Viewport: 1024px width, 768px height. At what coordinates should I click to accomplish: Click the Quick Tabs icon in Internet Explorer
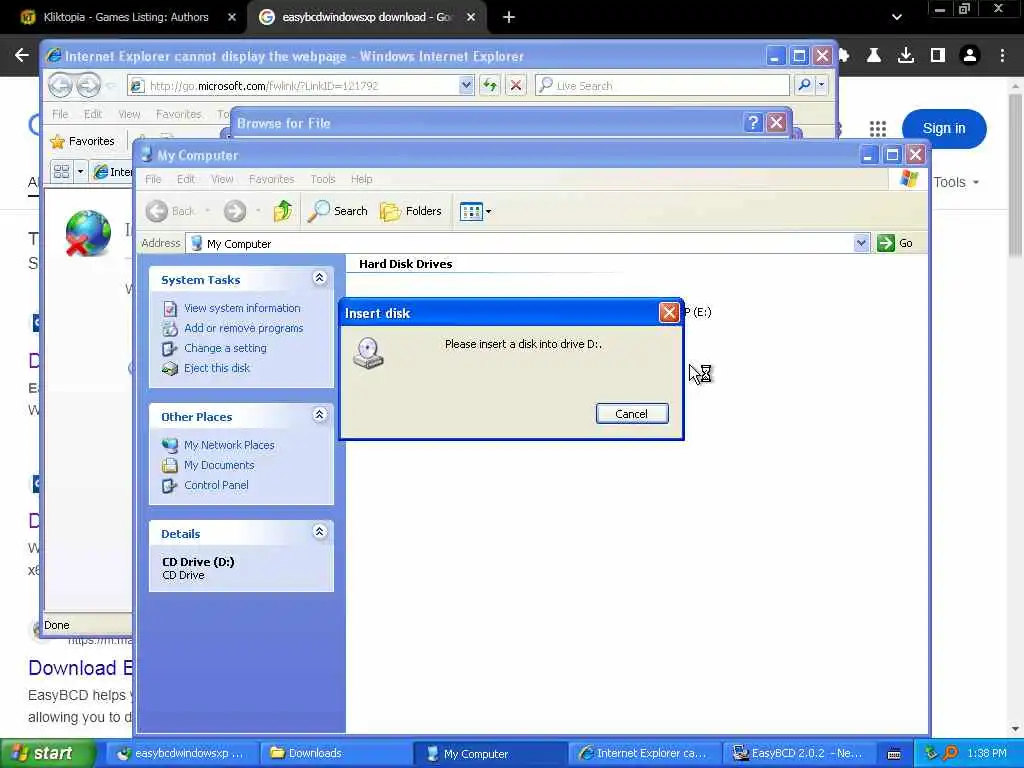coord(62,172)
